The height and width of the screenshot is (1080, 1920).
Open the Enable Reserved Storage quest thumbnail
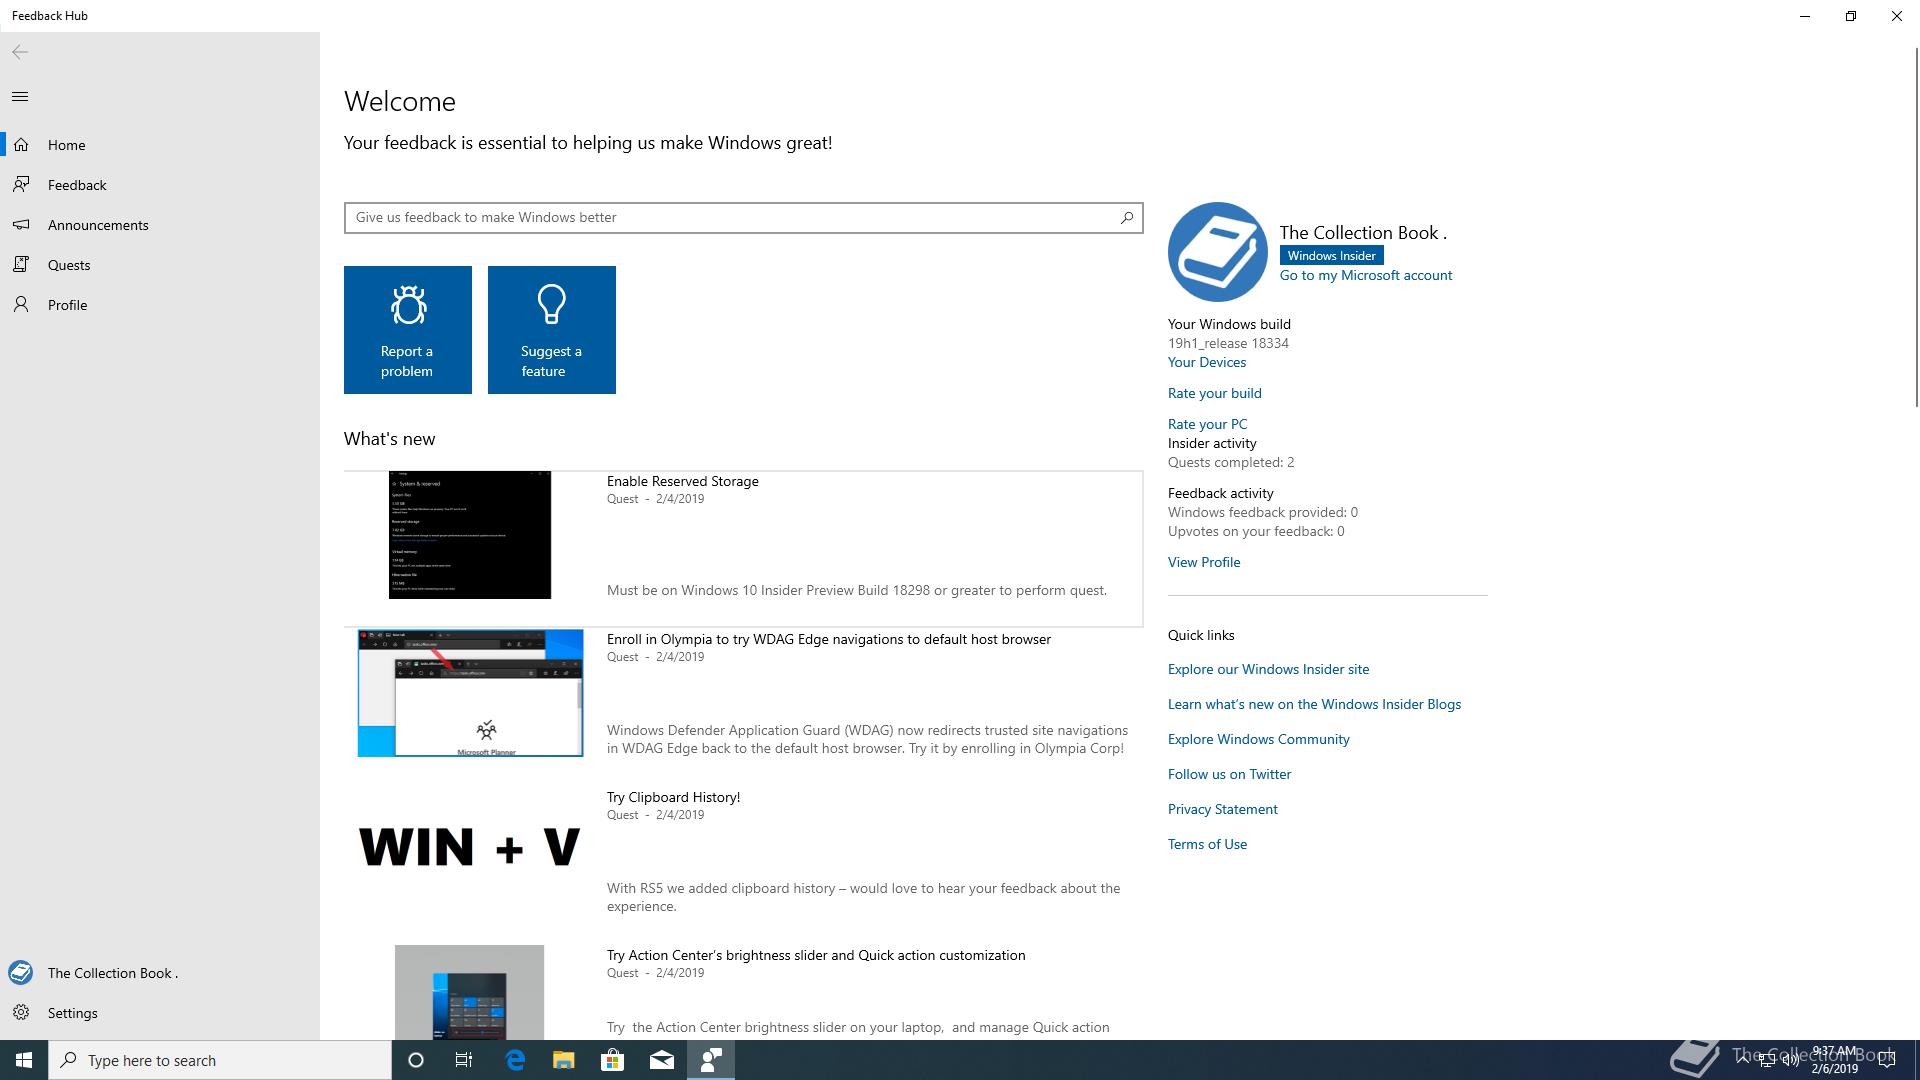point(470,535)
